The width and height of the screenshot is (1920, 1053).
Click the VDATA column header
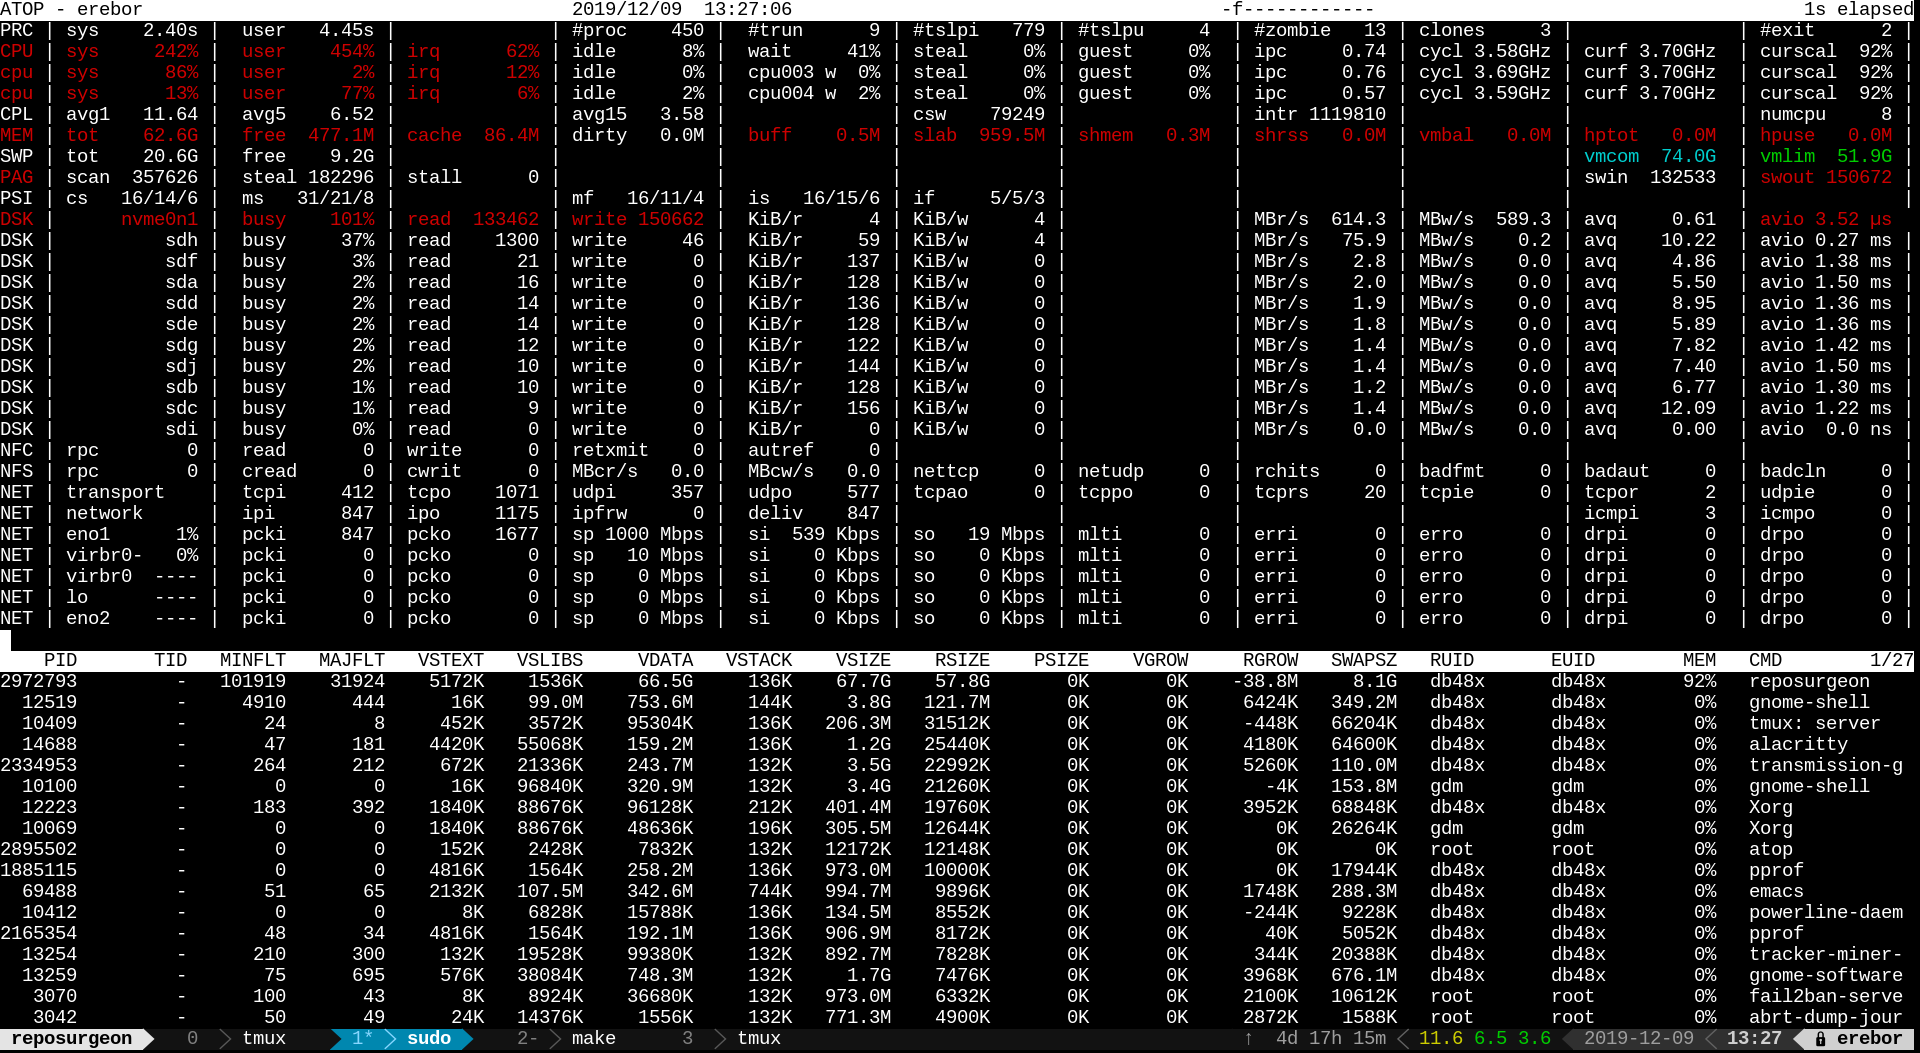pyautogui.click(x=665, y=661)
